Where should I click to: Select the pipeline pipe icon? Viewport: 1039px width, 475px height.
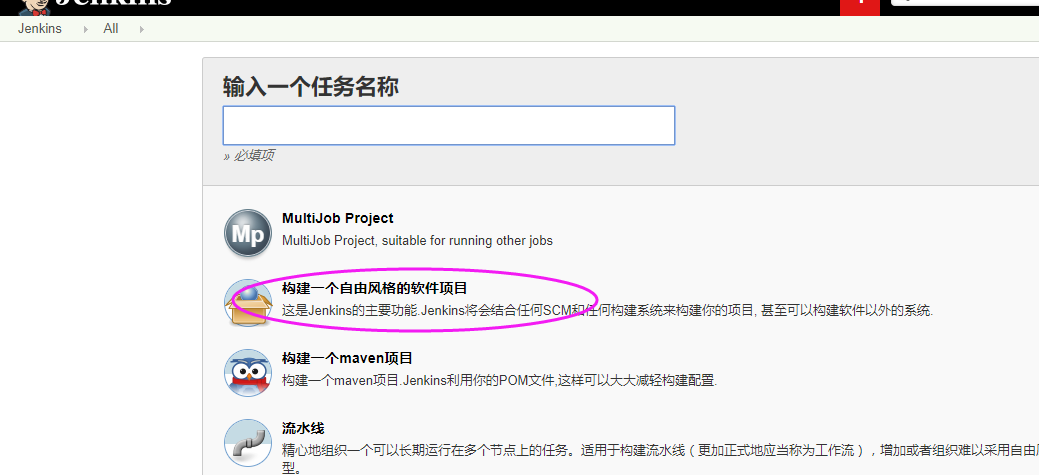[248, 443]
